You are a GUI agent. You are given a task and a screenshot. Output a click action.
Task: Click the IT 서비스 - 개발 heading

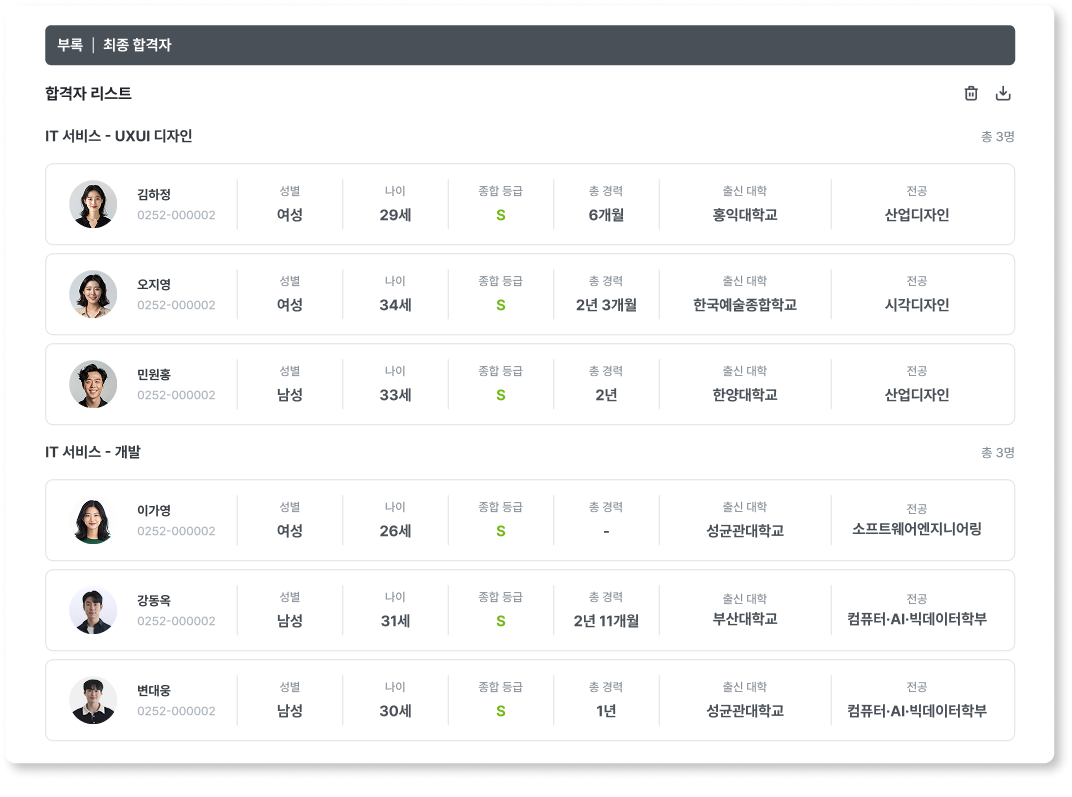click(93, 452)
